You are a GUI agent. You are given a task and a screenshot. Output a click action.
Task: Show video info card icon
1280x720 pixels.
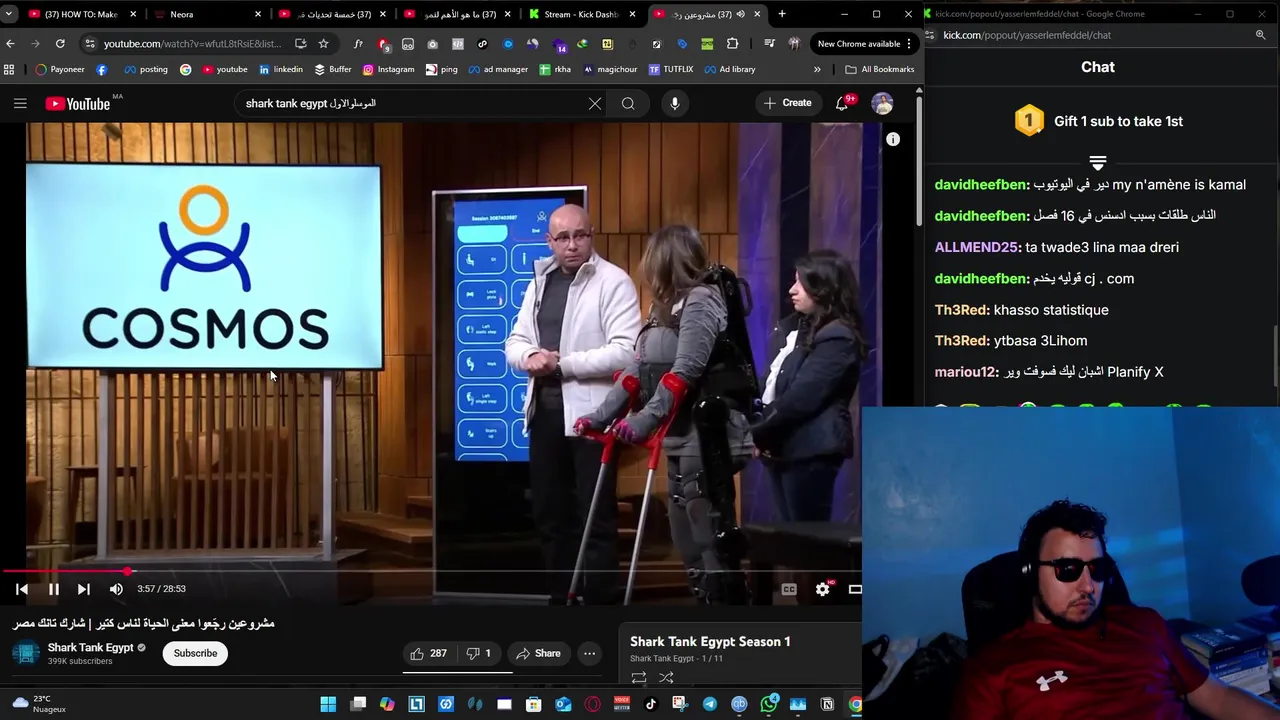pyautogui.click(x=893, y=140)
